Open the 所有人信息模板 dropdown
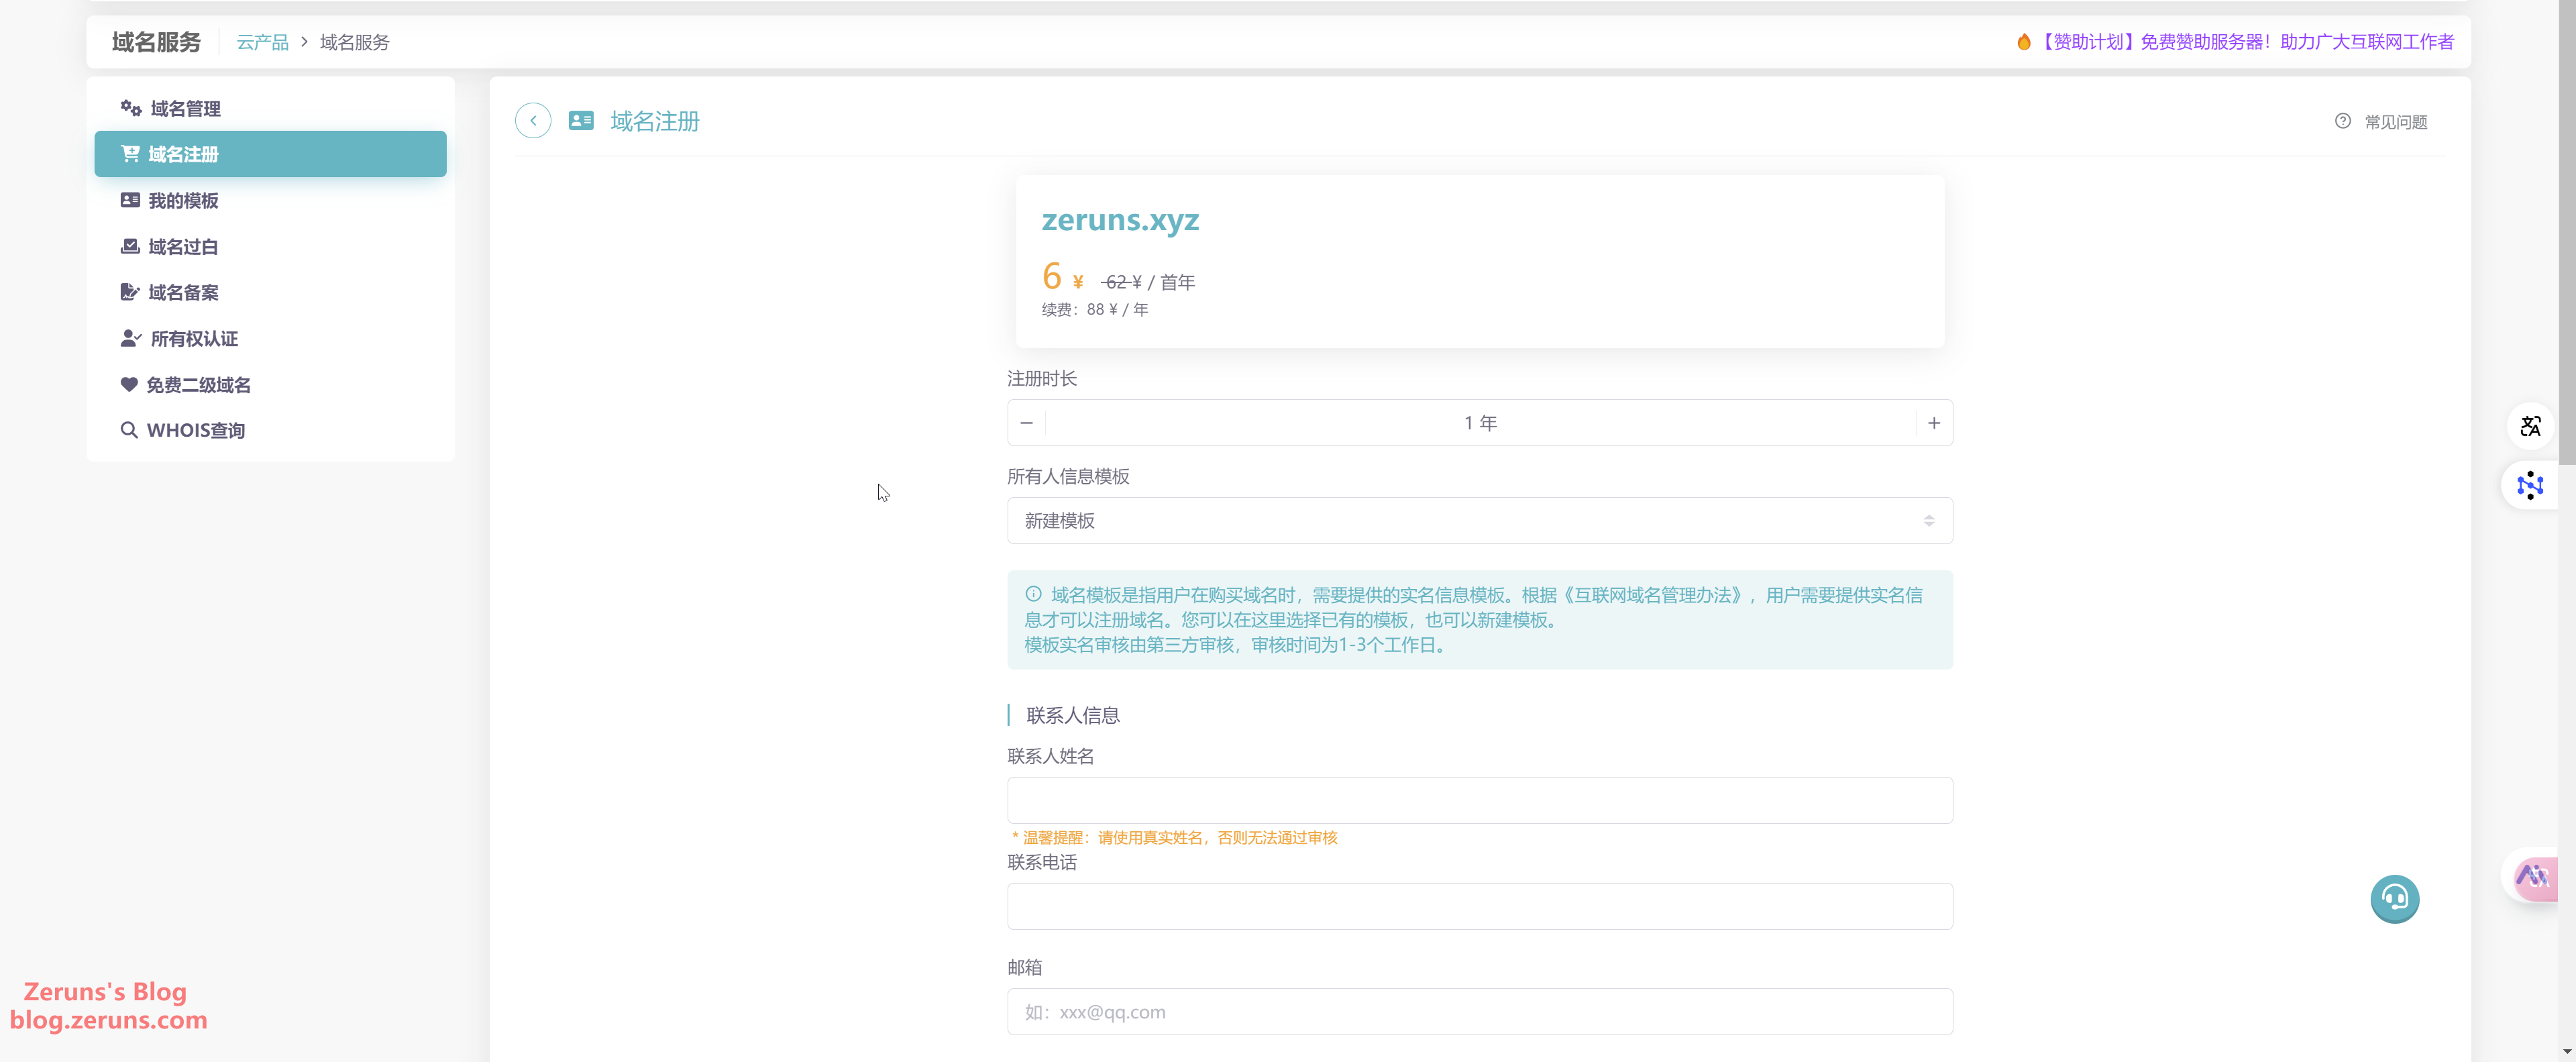 (x=1479, y=521)
